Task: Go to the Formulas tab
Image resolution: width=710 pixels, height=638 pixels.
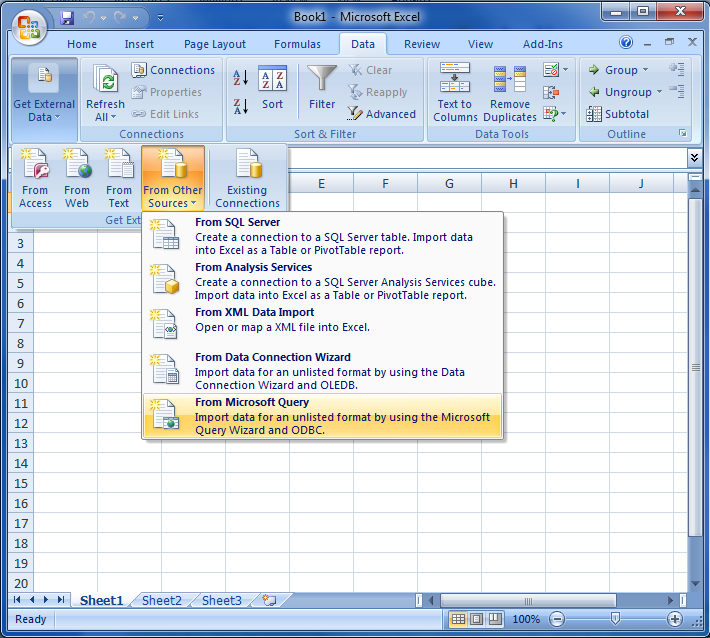Action: click(297, 44)
